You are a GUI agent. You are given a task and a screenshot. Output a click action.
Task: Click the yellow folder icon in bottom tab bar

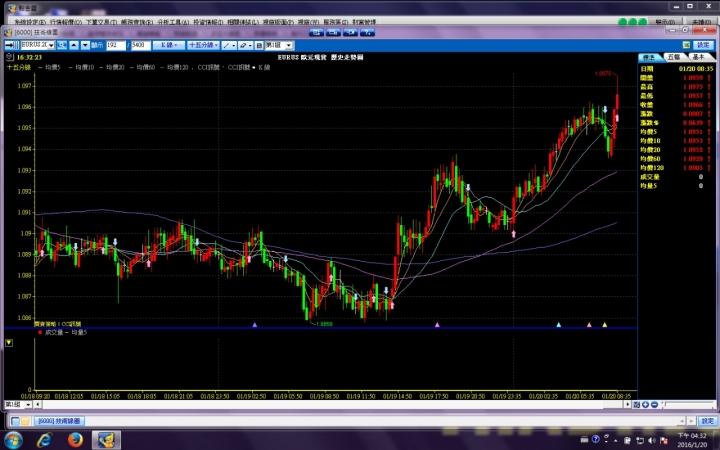[25, 421]
